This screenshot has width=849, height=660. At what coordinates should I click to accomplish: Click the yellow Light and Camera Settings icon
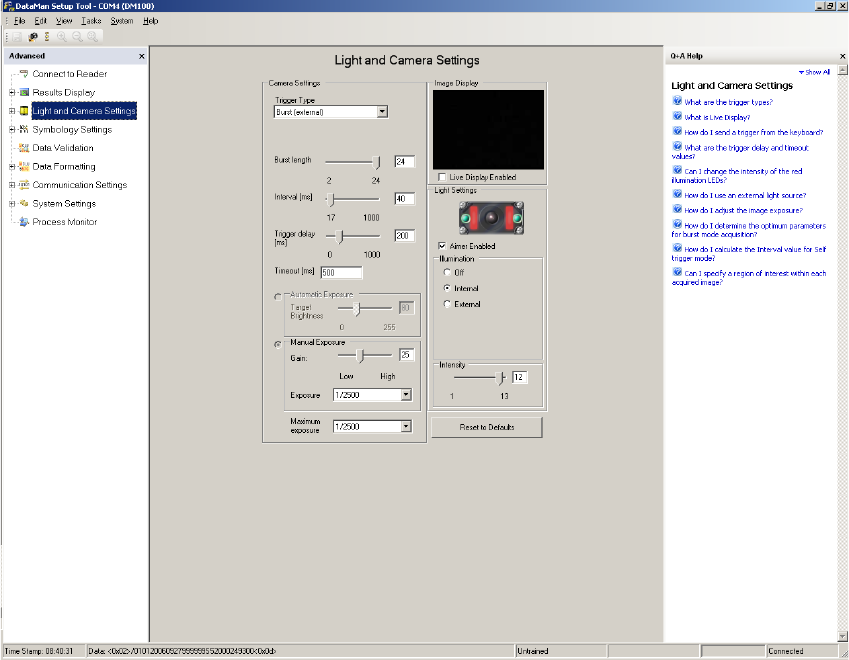[x=24, y=110]
